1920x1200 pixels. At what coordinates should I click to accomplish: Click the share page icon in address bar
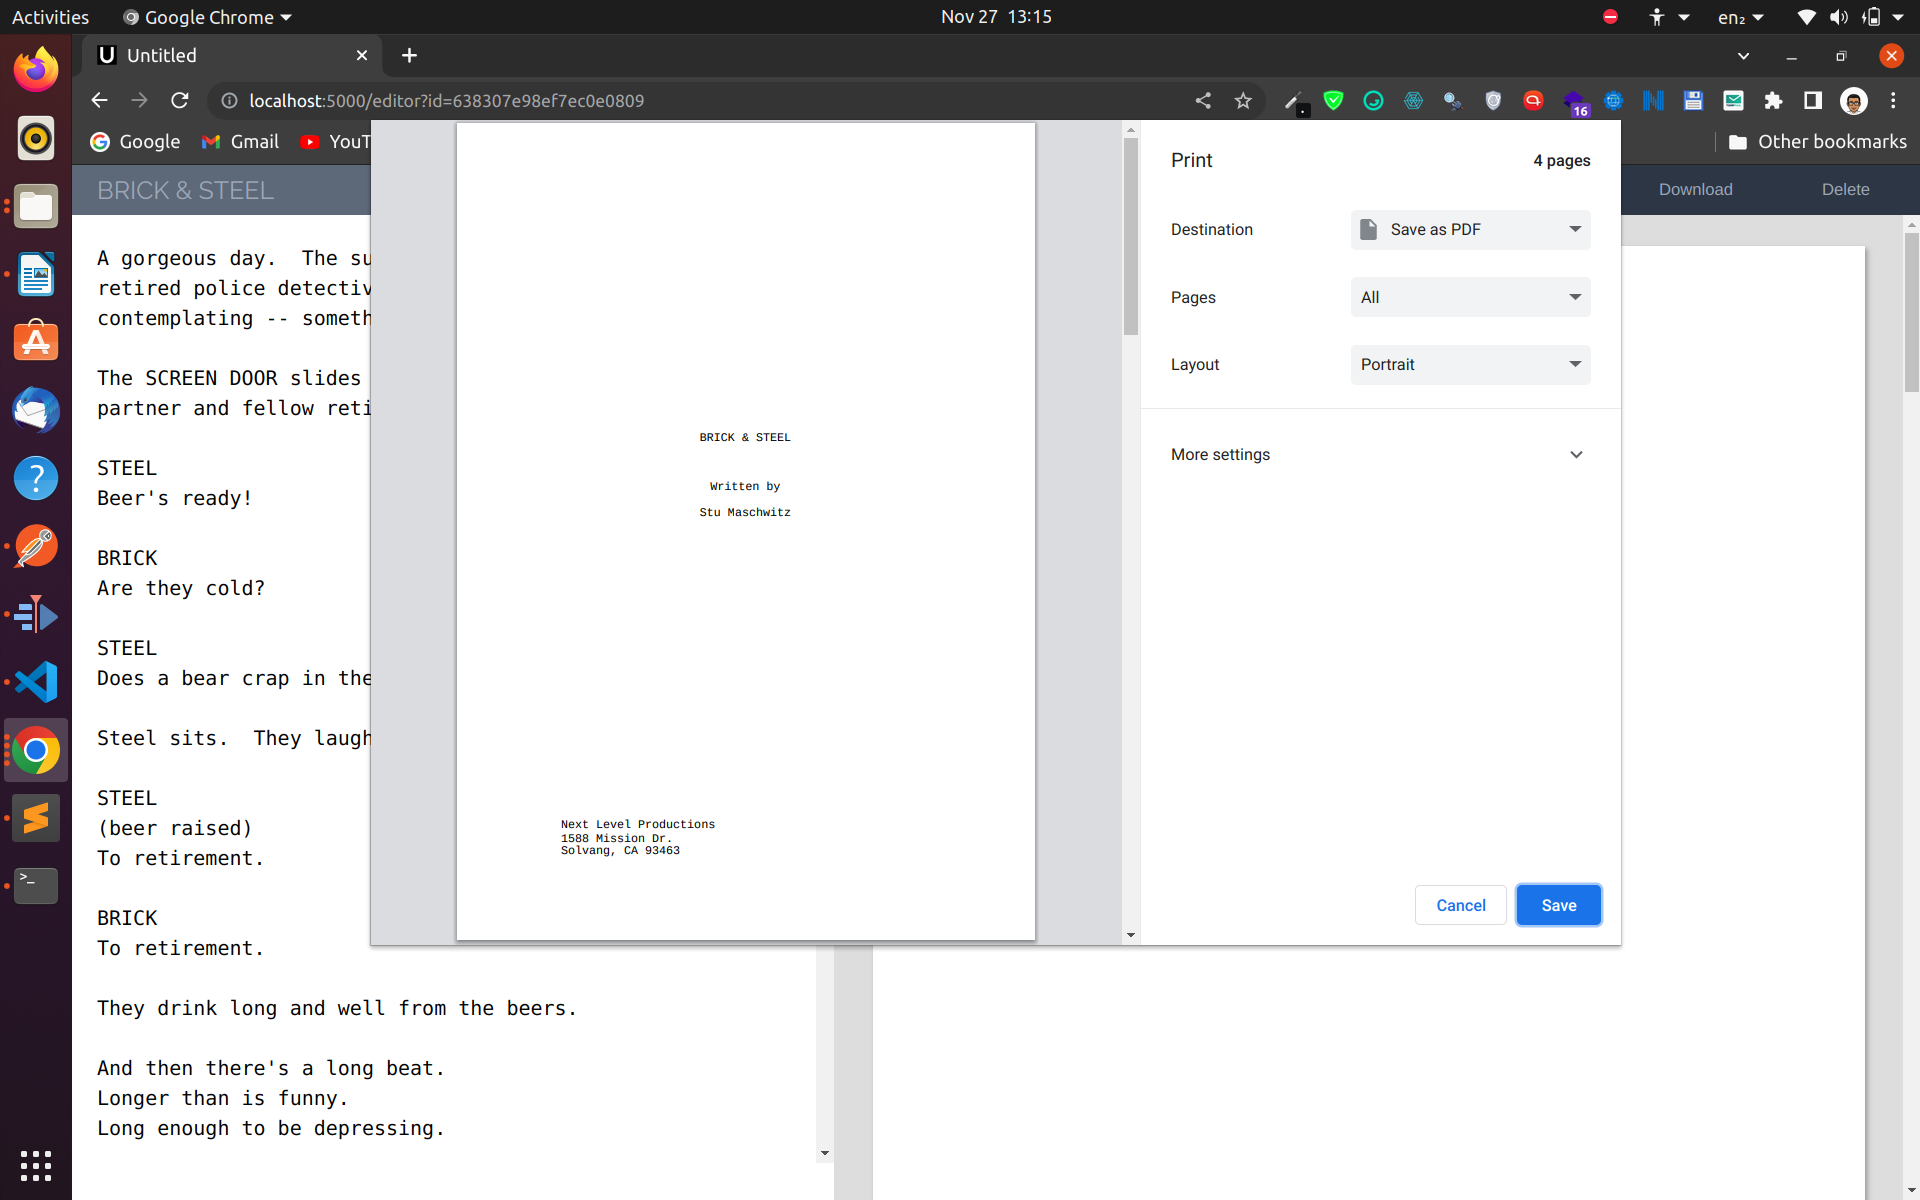point(1203,100)
